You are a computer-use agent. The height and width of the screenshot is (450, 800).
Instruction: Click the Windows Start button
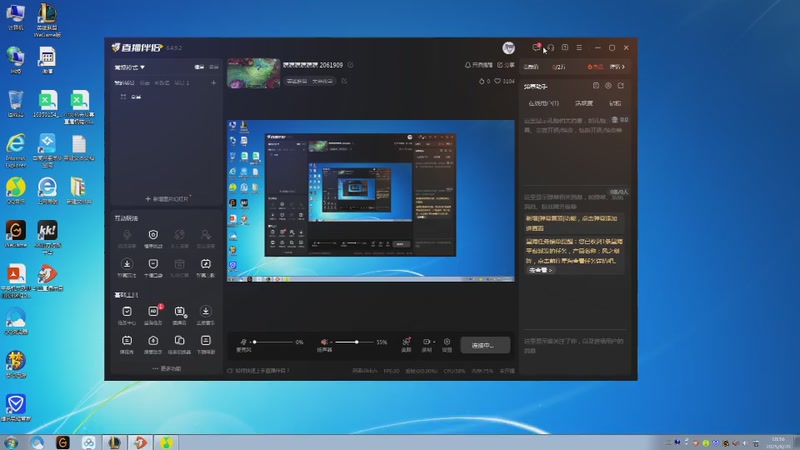coord(11,442)
